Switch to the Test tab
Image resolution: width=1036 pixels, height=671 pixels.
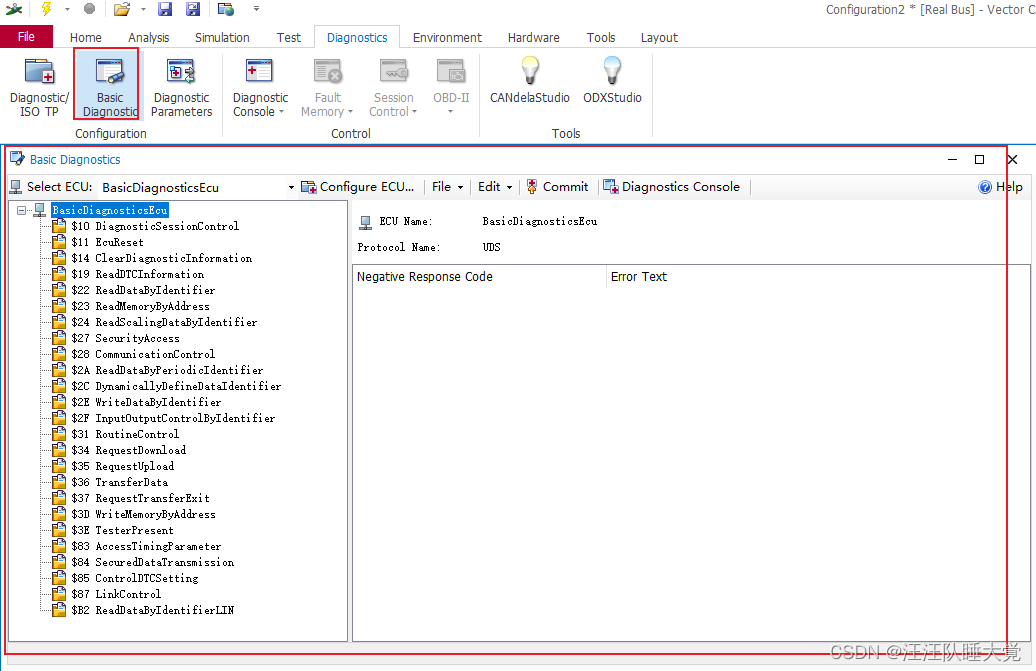click(289, 38)
